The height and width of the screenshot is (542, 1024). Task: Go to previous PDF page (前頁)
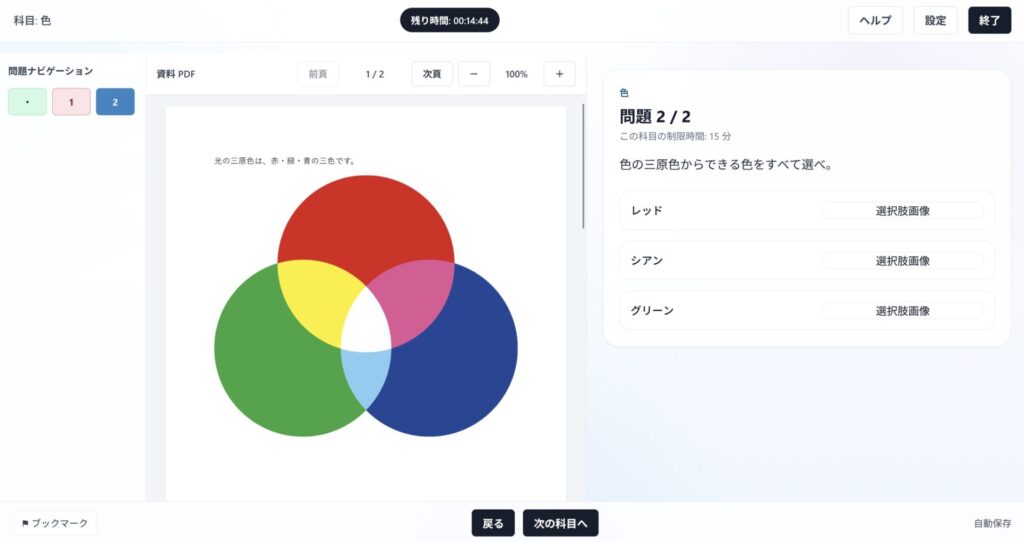(x=318, y=74)
